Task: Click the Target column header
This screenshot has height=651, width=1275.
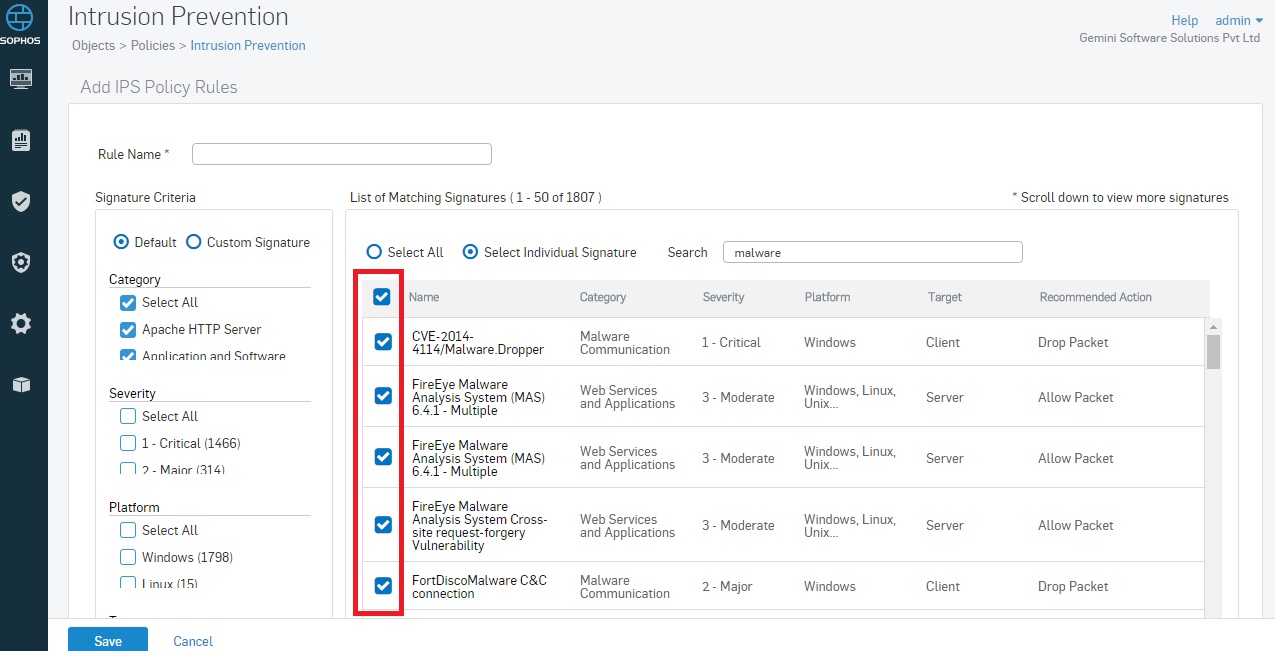Action: [944, 297]
